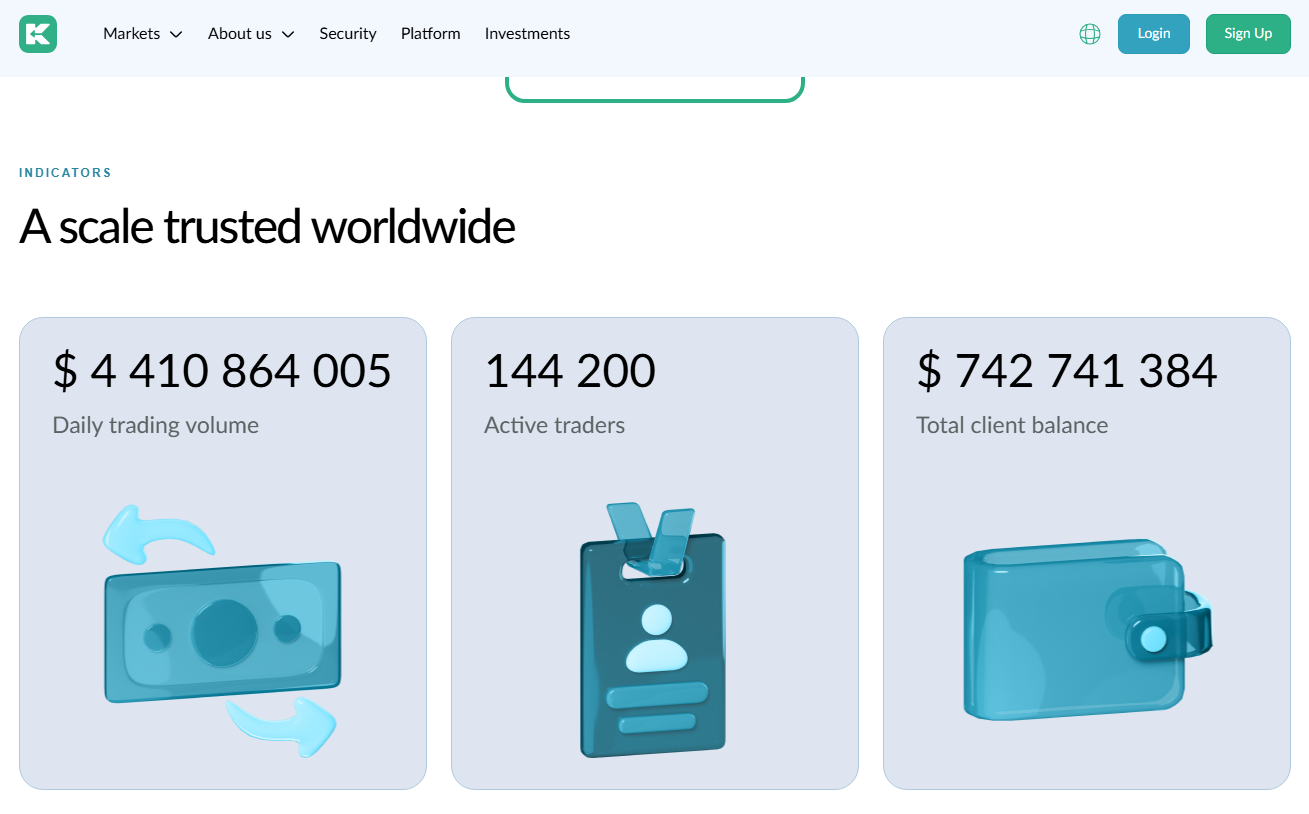
Task: Click the blue wallet illustration
Action: pos(1086,631)
